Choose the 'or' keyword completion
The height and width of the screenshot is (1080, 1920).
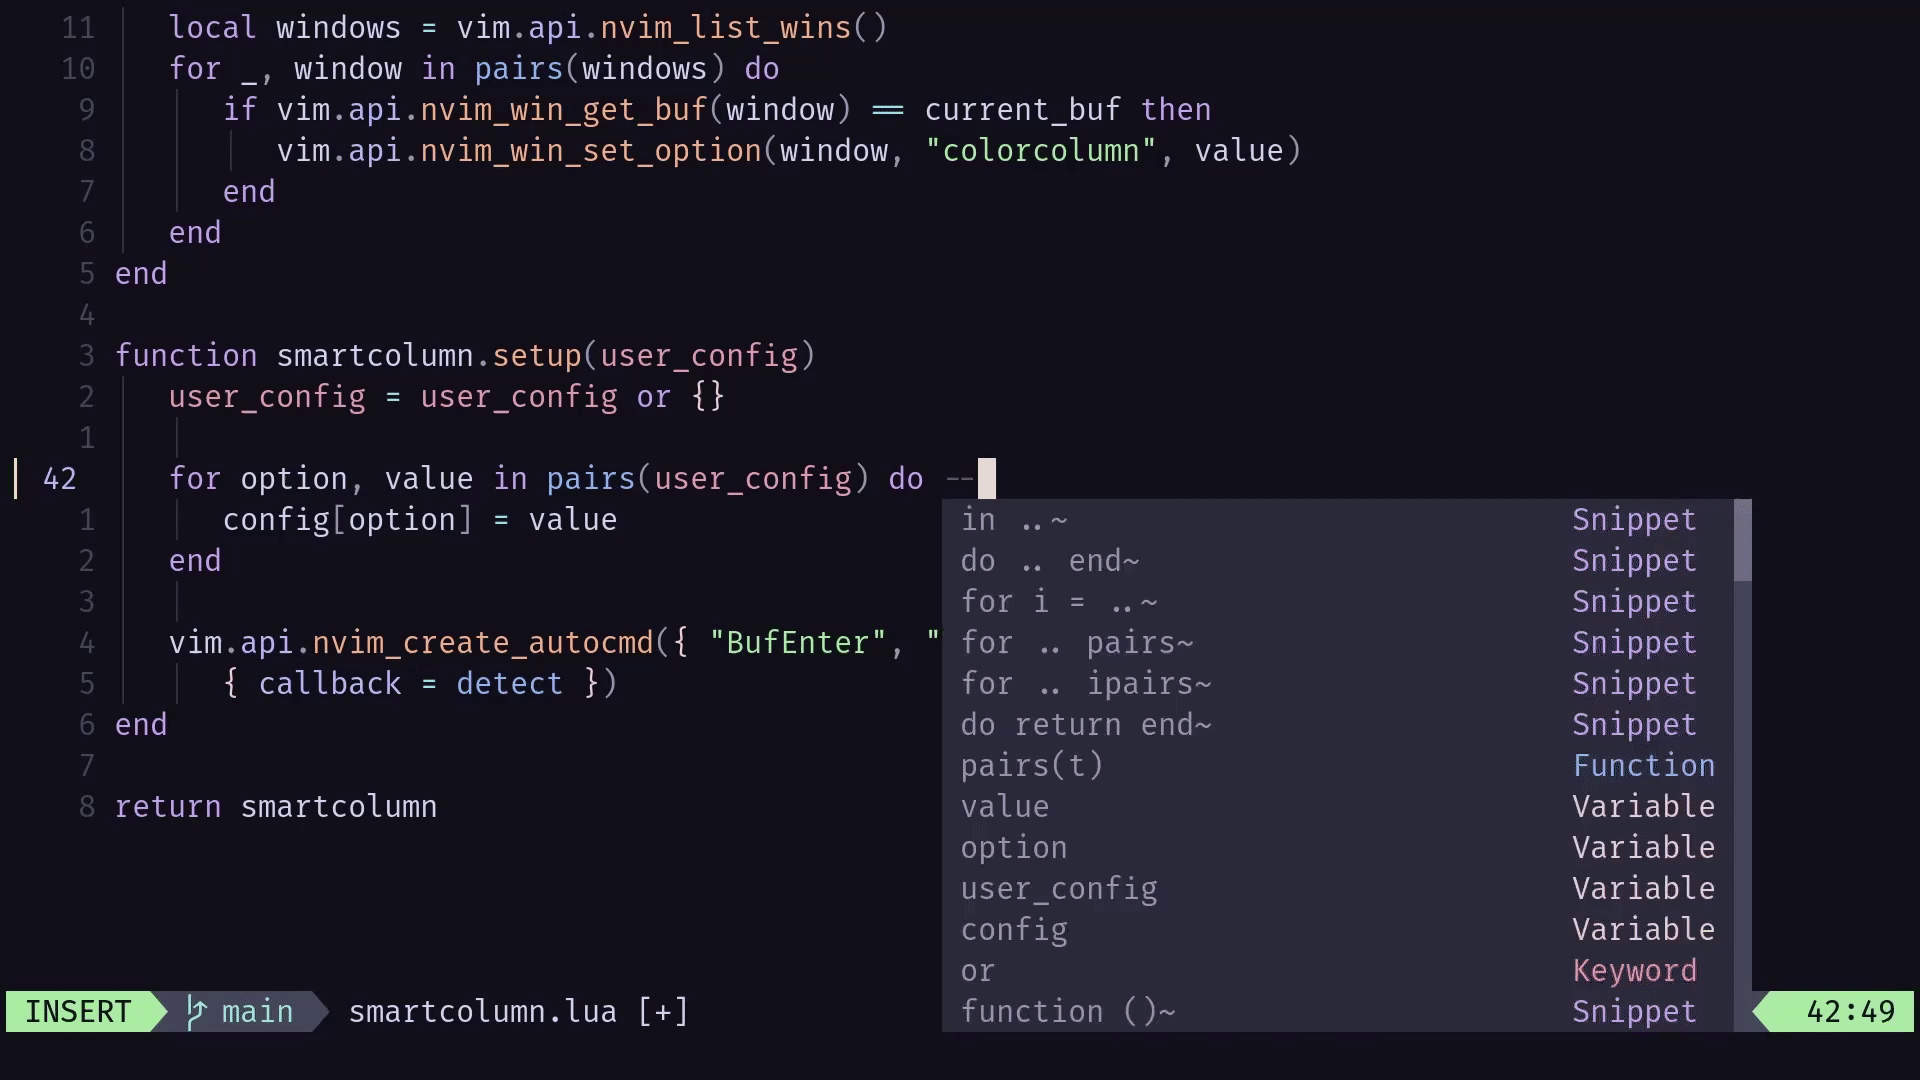click(x=978, y=971)
